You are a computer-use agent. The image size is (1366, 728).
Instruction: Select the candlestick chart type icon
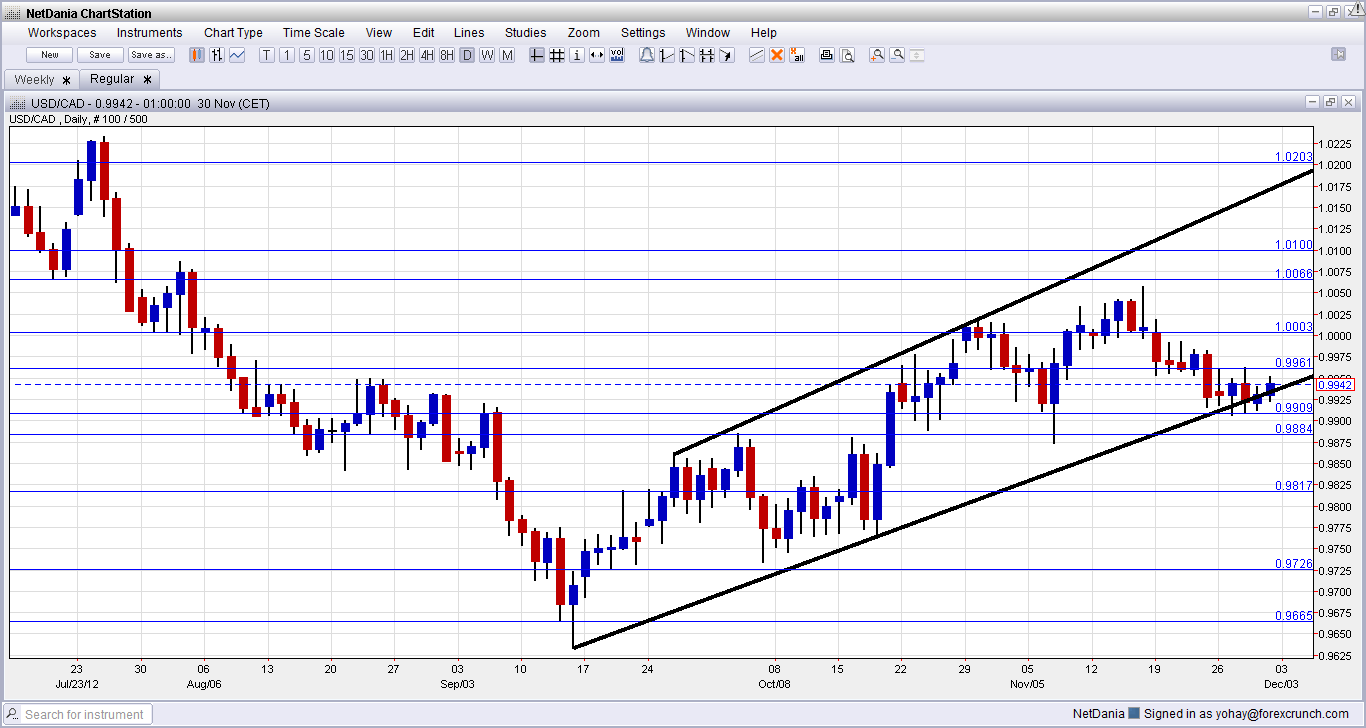pyautogui.click(x=197, y=55)
